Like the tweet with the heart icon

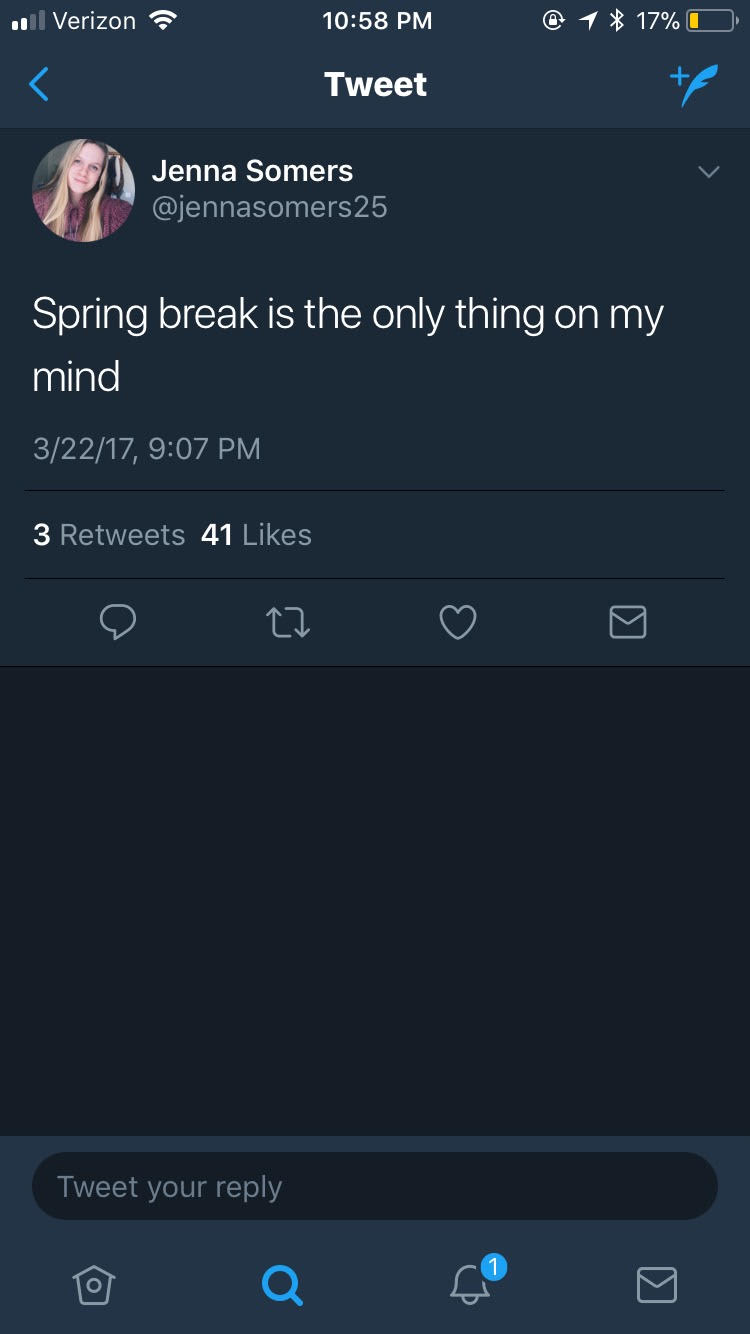(x=458, y=622)
